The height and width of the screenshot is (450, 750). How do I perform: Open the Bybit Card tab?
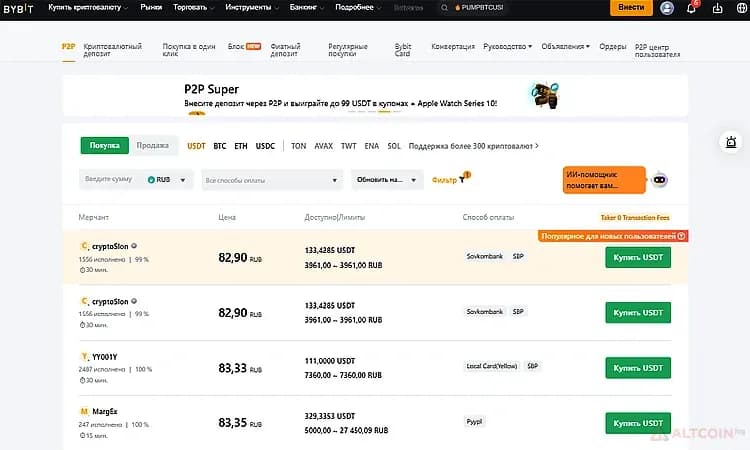(x=403, y=50)
